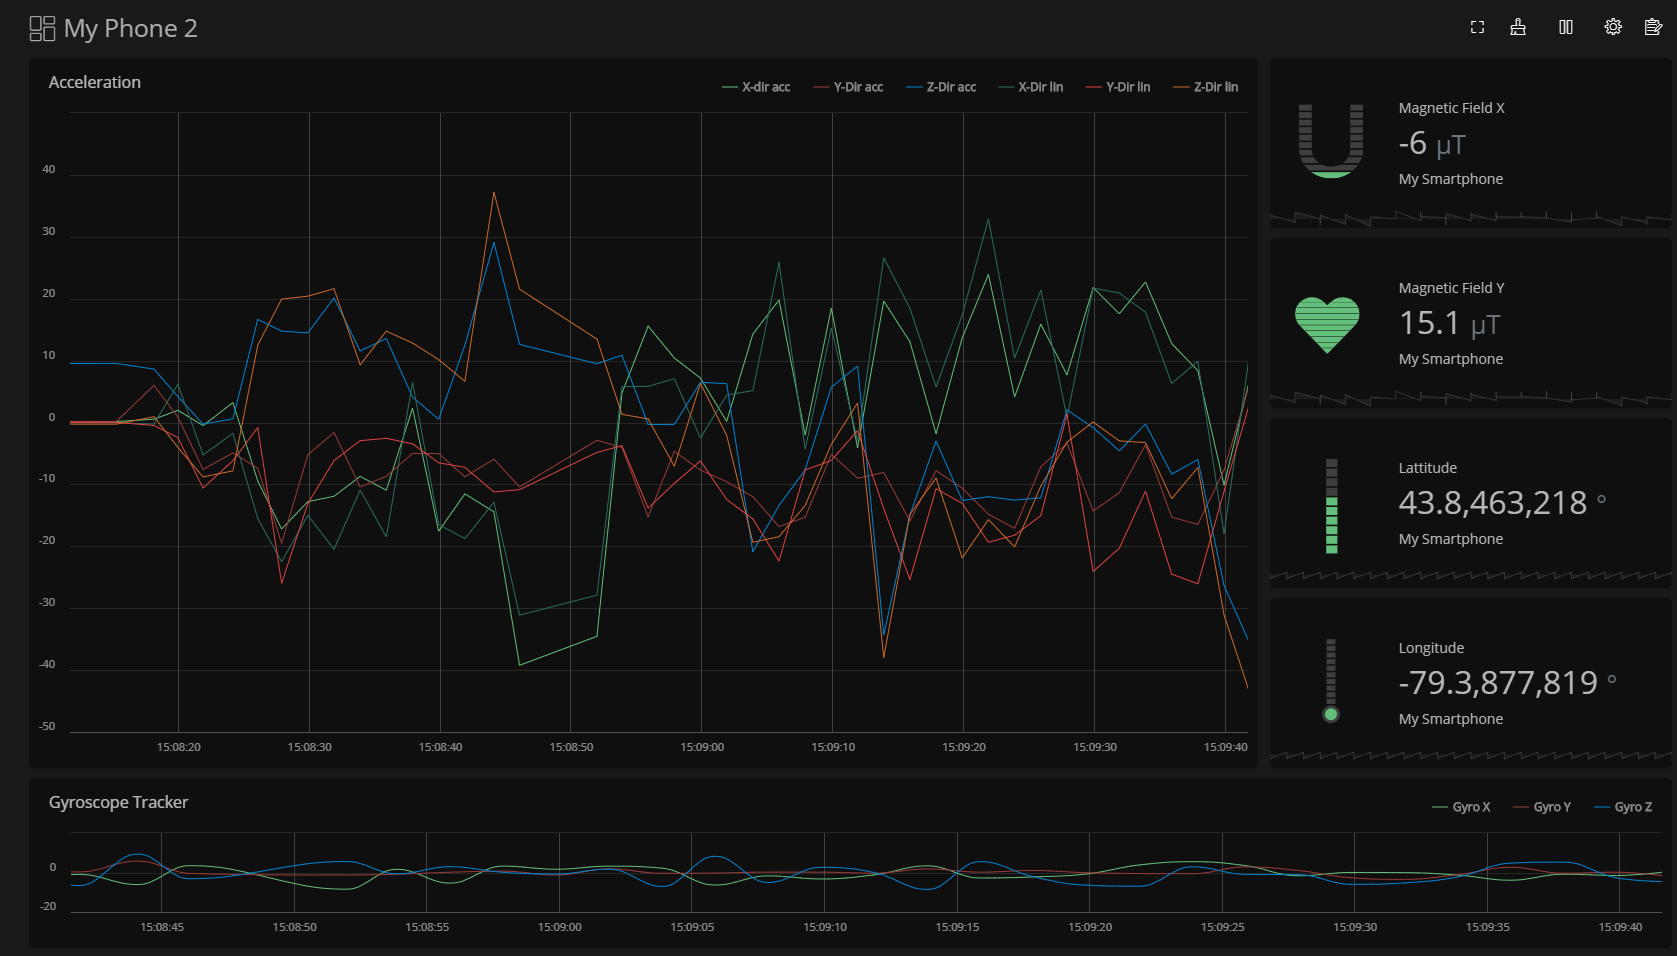This screenshot has height=956, width=1677.
Task: Select the Lattitude label
Action: [x=1427, y=468]
